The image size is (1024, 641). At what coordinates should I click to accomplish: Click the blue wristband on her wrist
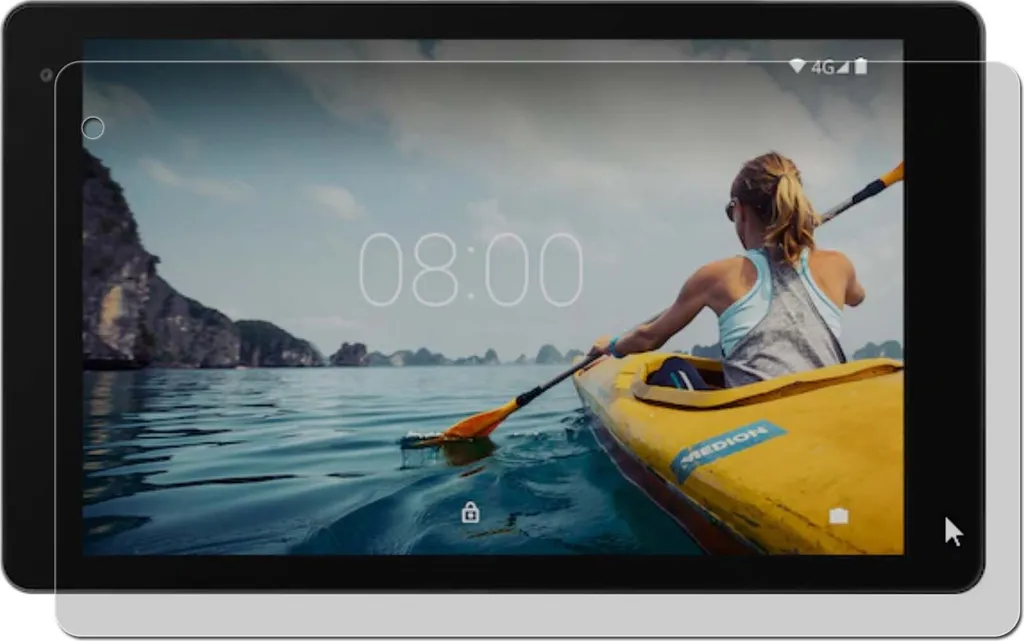pos(614,348)
